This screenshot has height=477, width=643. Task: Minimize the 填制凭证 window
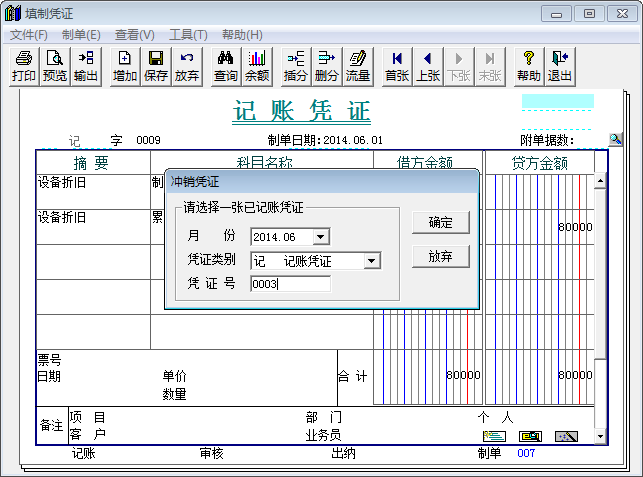click(x=556, y=14)
